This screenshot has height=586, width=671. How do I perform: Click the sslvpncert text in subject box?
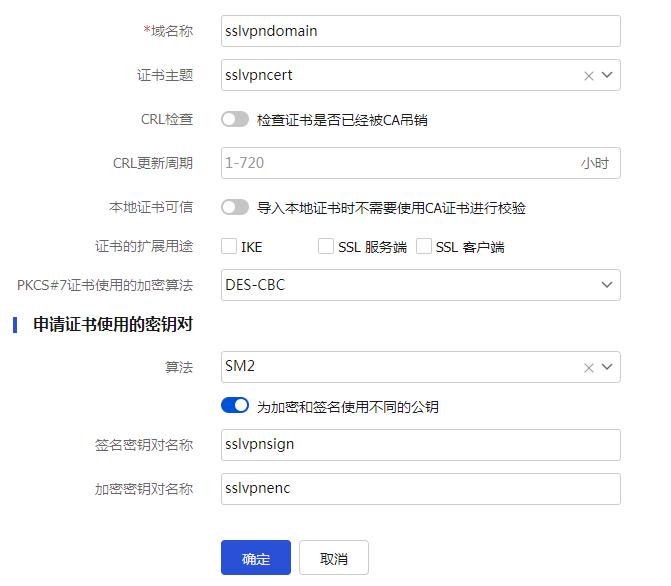pos(260,76)
